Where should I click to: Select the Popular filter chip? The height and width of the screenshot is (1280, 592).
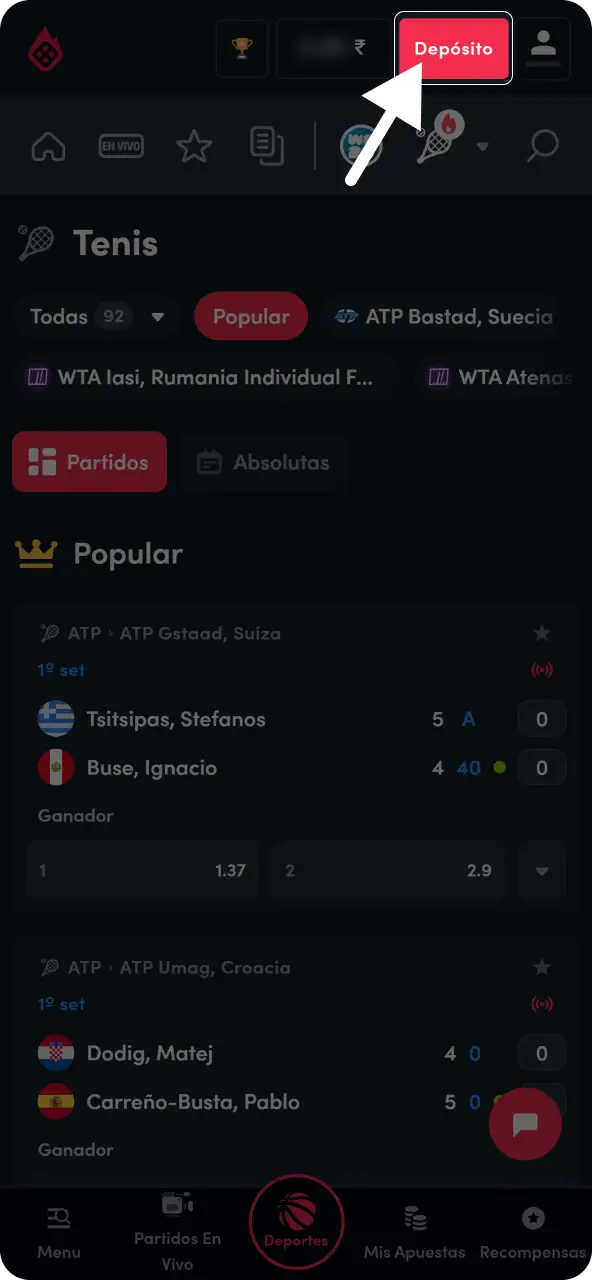click(251, 317)
